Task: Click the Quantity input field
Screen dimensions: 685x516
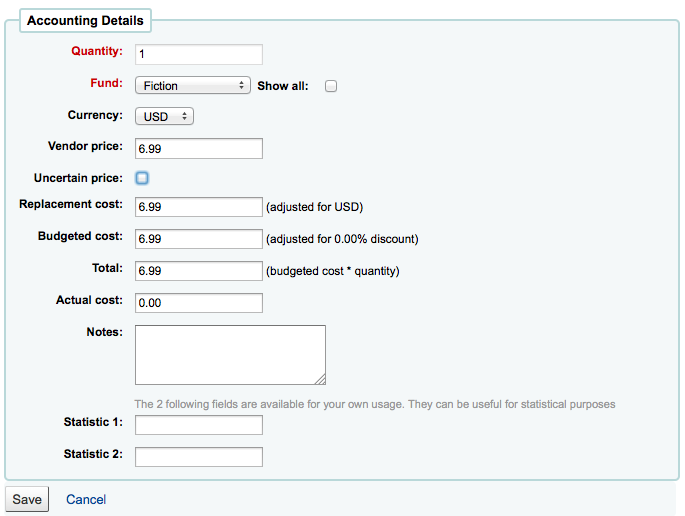Action: (x=199, y=54)
